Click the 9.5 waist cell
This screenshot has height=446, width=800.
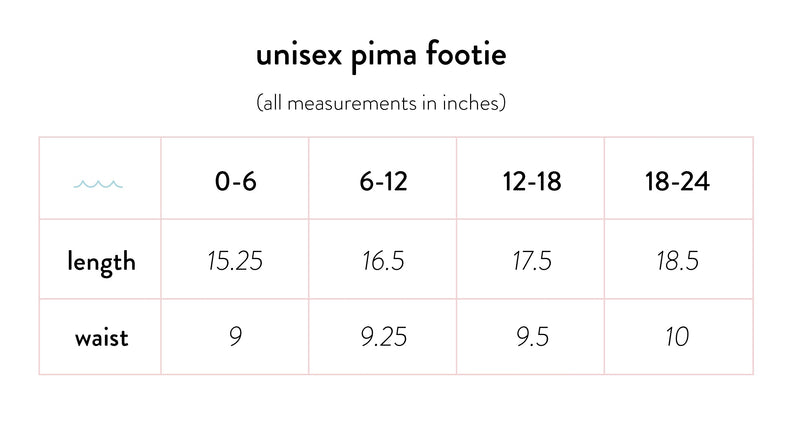tap(530, 337)
